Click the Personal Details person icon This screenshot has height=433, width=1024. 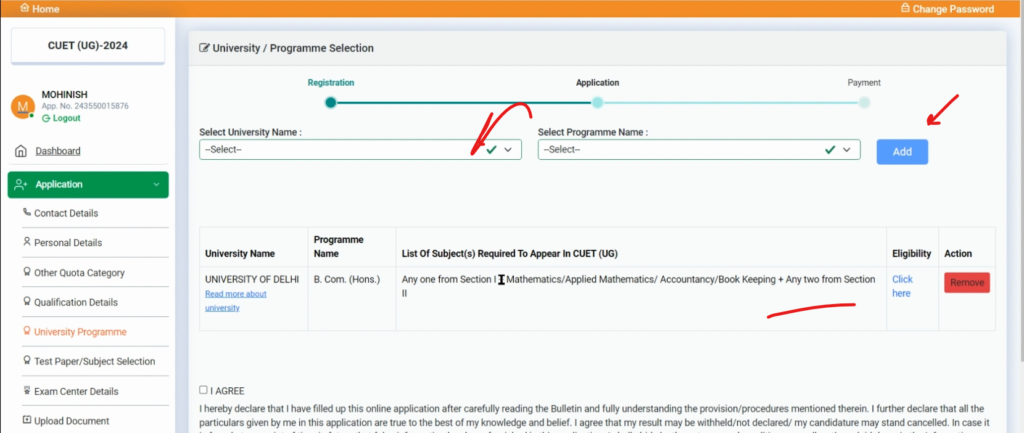pyautogui.click(x=26, y=243)
